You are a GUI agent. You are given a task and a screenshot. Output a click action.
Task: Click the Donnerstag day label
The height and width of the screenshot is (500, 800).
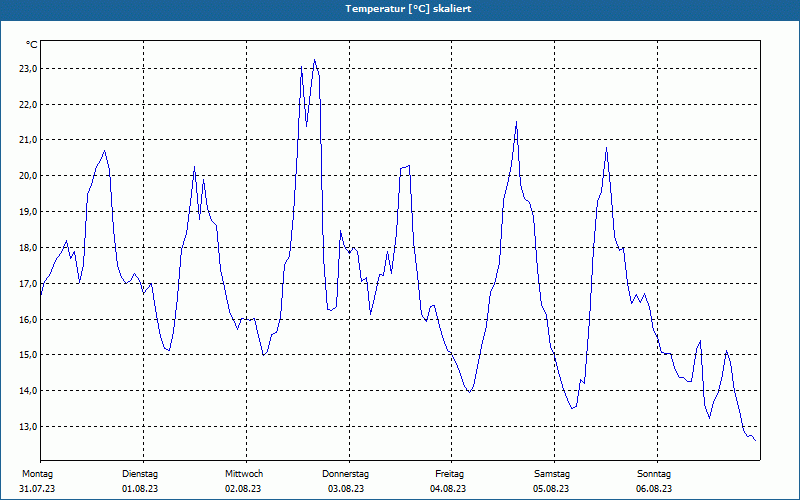[x=345, y=474]
